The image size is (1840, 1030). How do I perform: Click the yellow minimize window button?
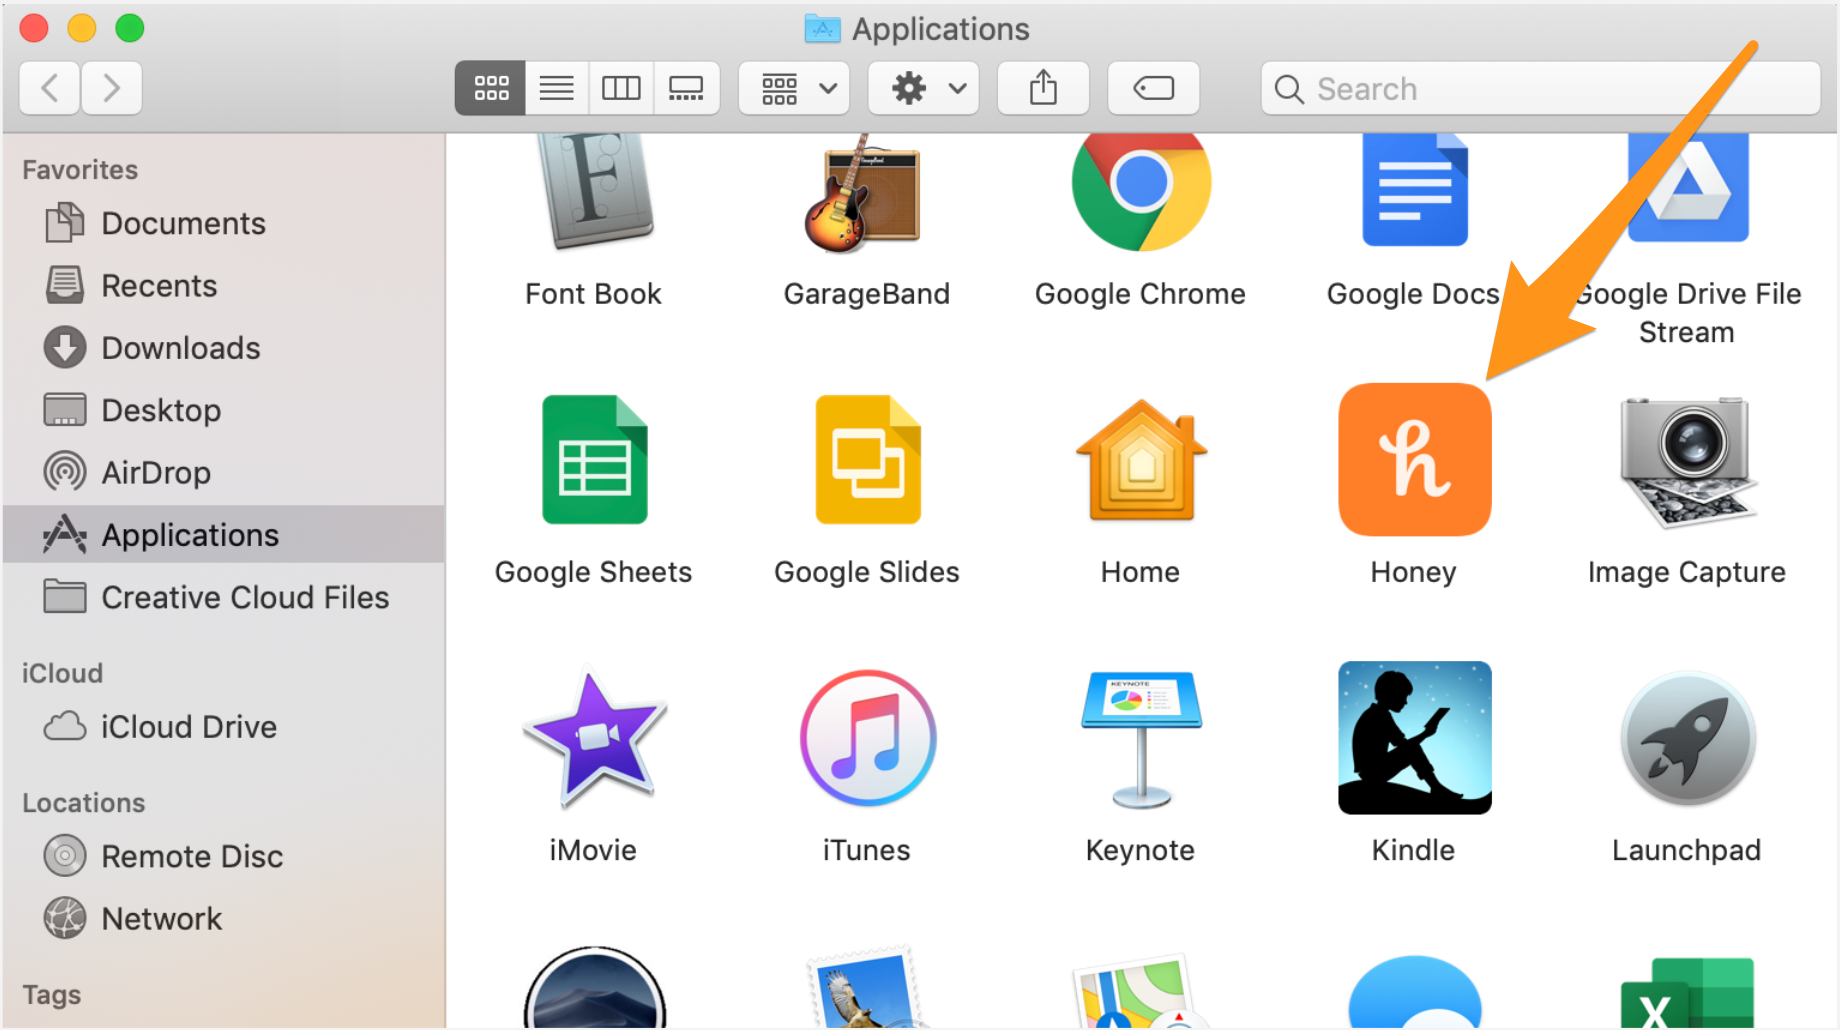click(x=82, y=28)
